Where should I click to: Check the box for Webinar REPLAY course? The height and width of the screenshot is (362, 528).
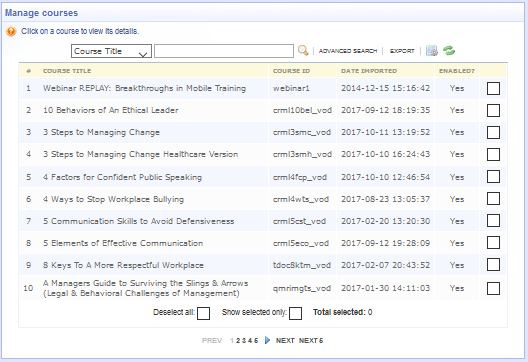[x=493, y=89]
